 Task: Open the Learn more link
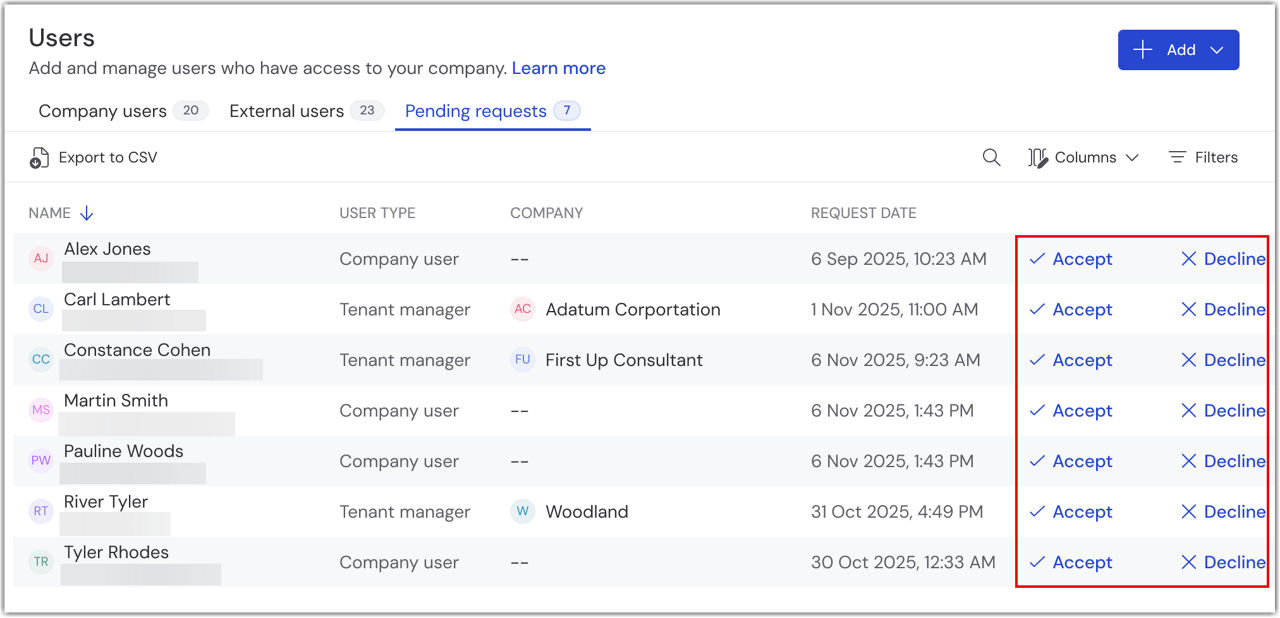pyautogui.click(x=558, y=68)
